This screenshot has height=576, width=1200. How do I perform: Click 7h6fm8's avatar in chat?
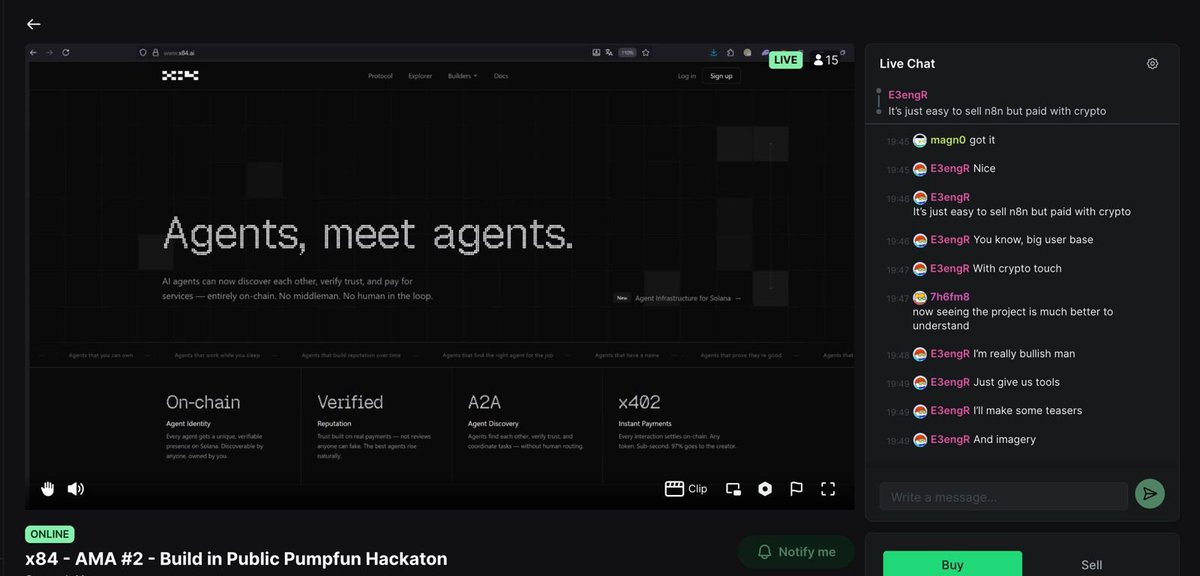(x=920, y=297)
